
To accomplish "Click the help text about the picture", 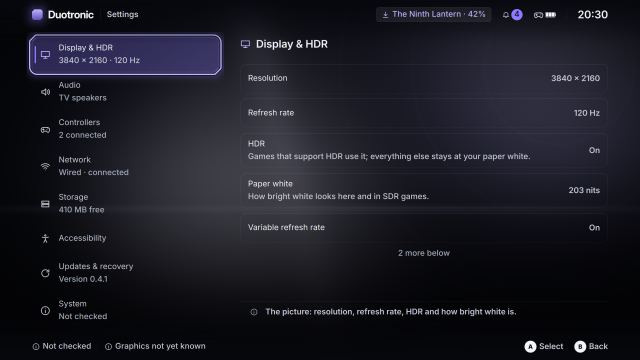I will (x=391, y=312).
